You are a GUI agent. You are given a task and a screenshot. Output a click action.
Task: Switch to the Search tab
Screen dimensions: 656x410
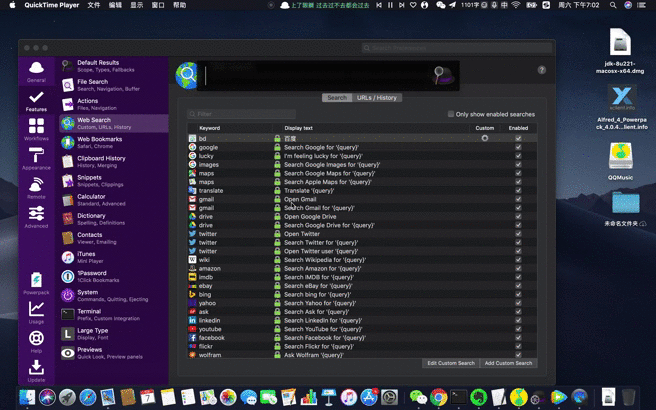337,97
